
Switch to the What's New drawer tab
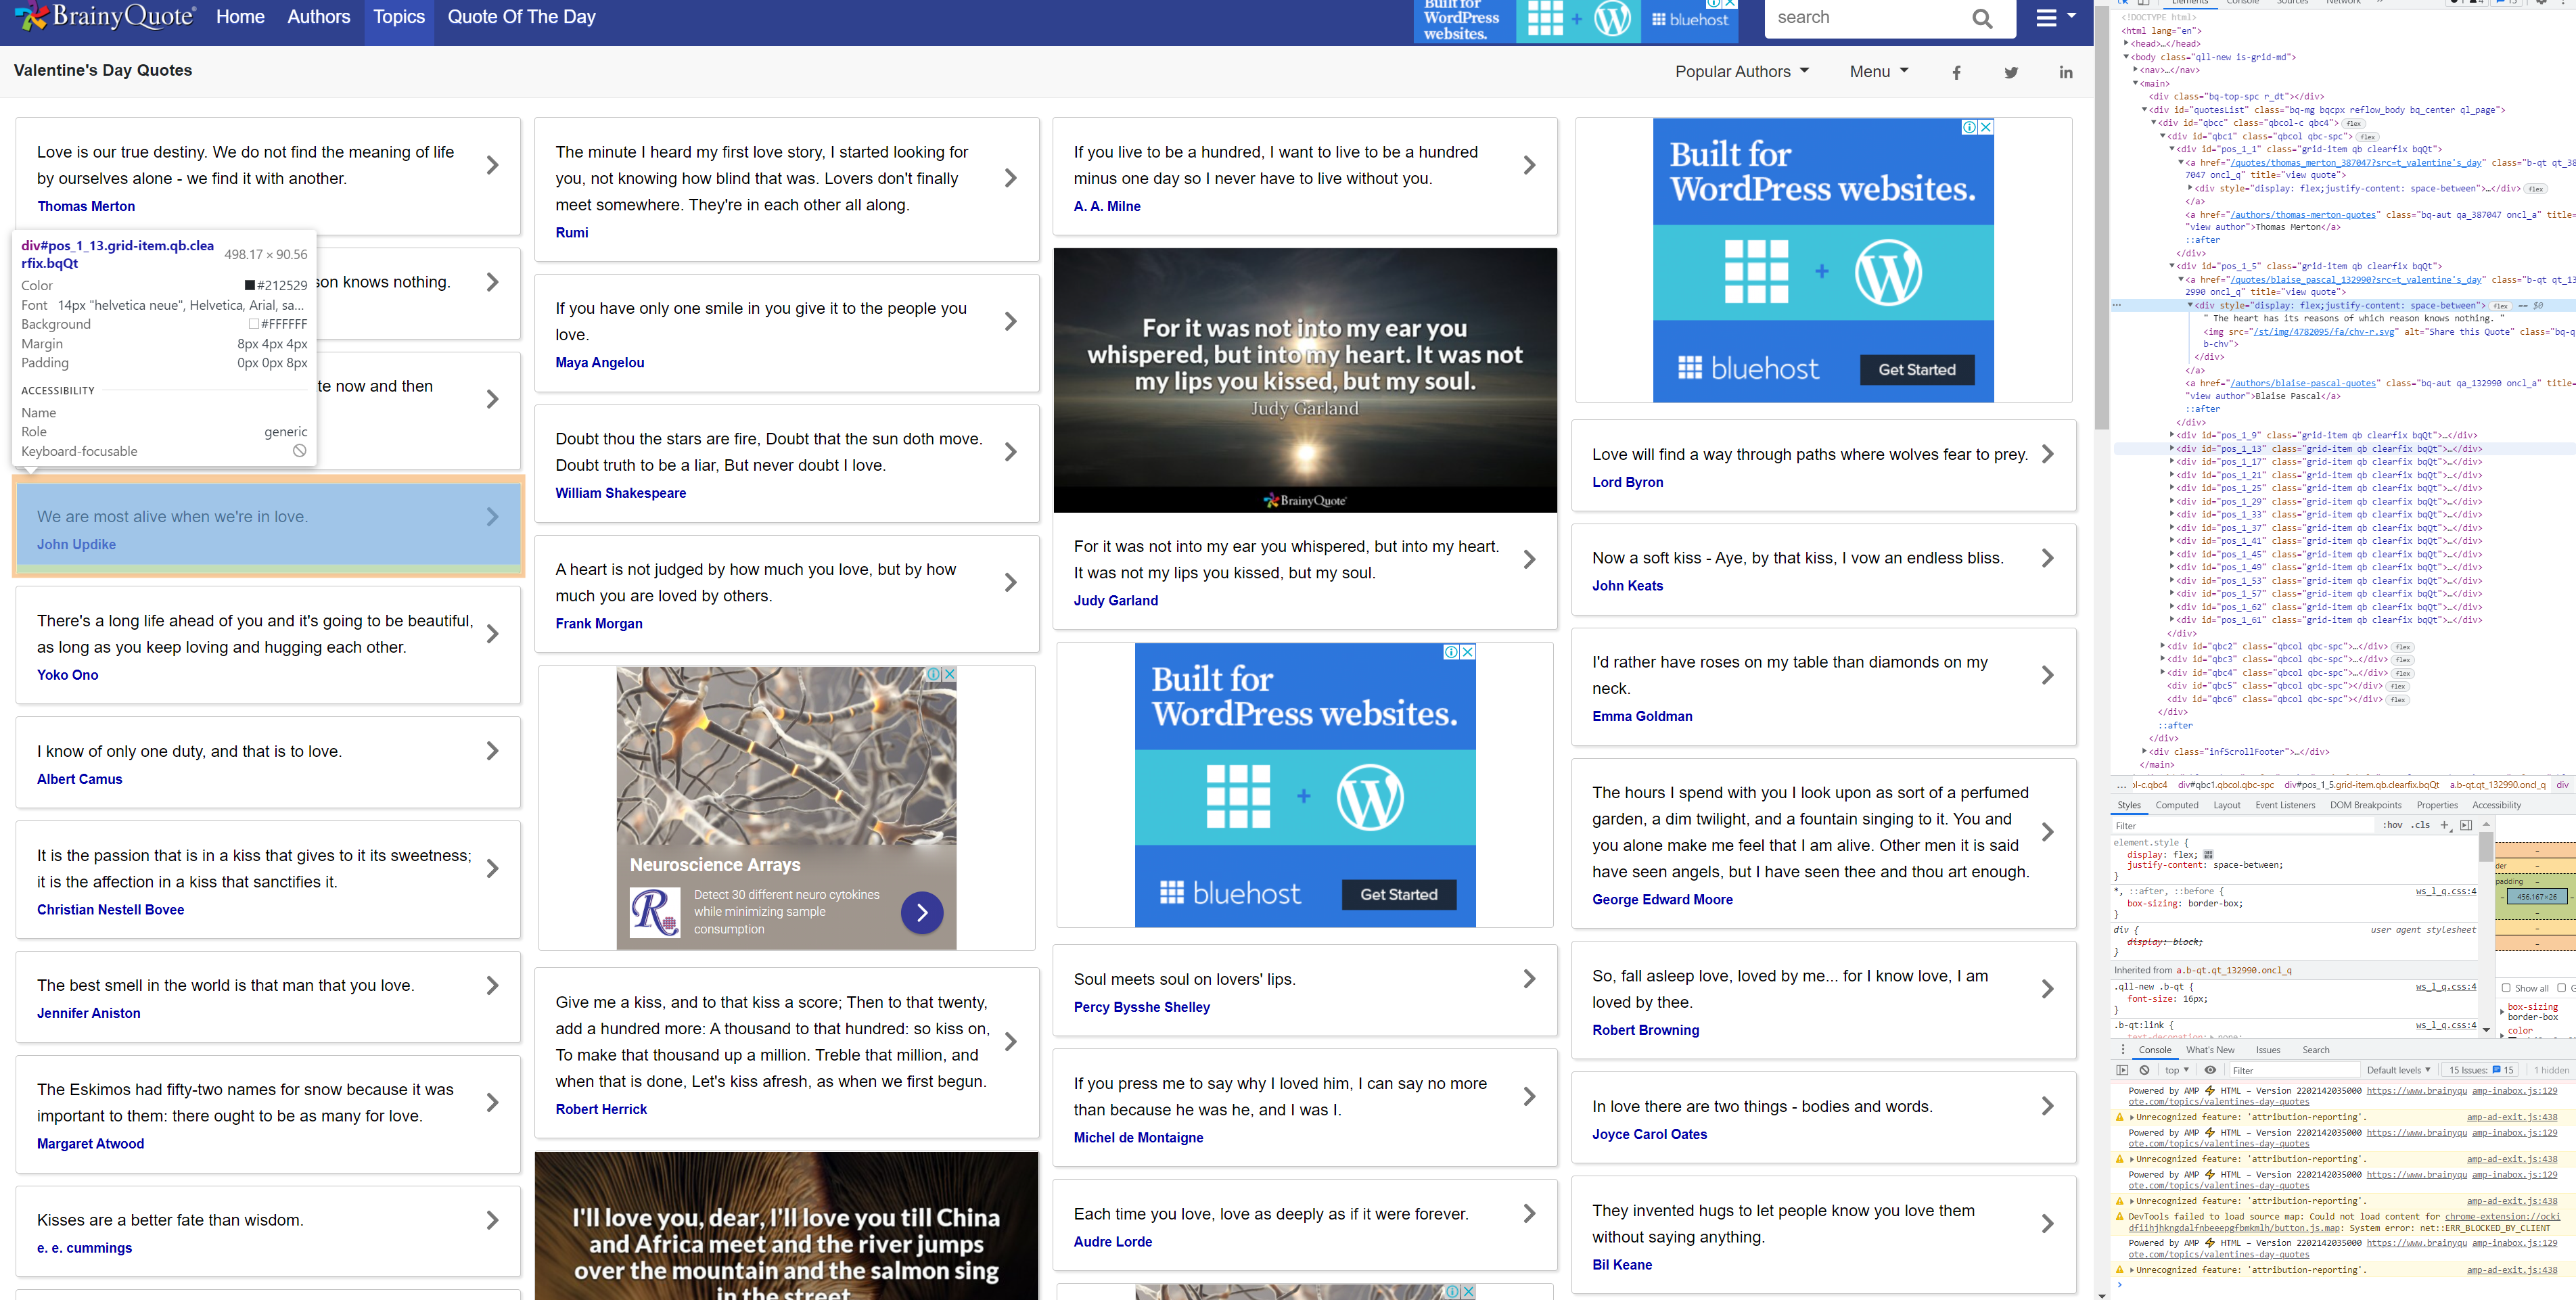coord(2209,1050)
